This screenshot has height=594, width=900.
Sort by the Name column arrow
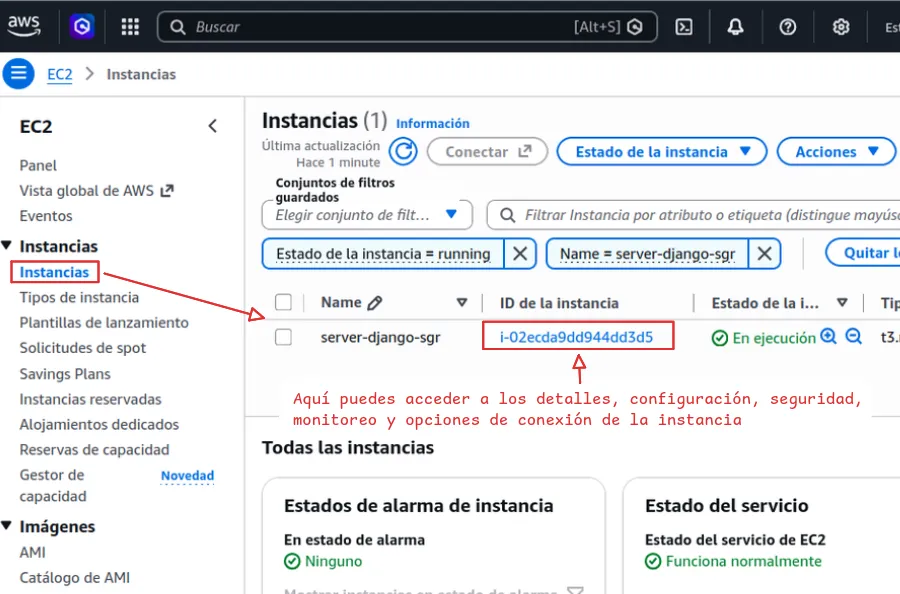(461, 302)
